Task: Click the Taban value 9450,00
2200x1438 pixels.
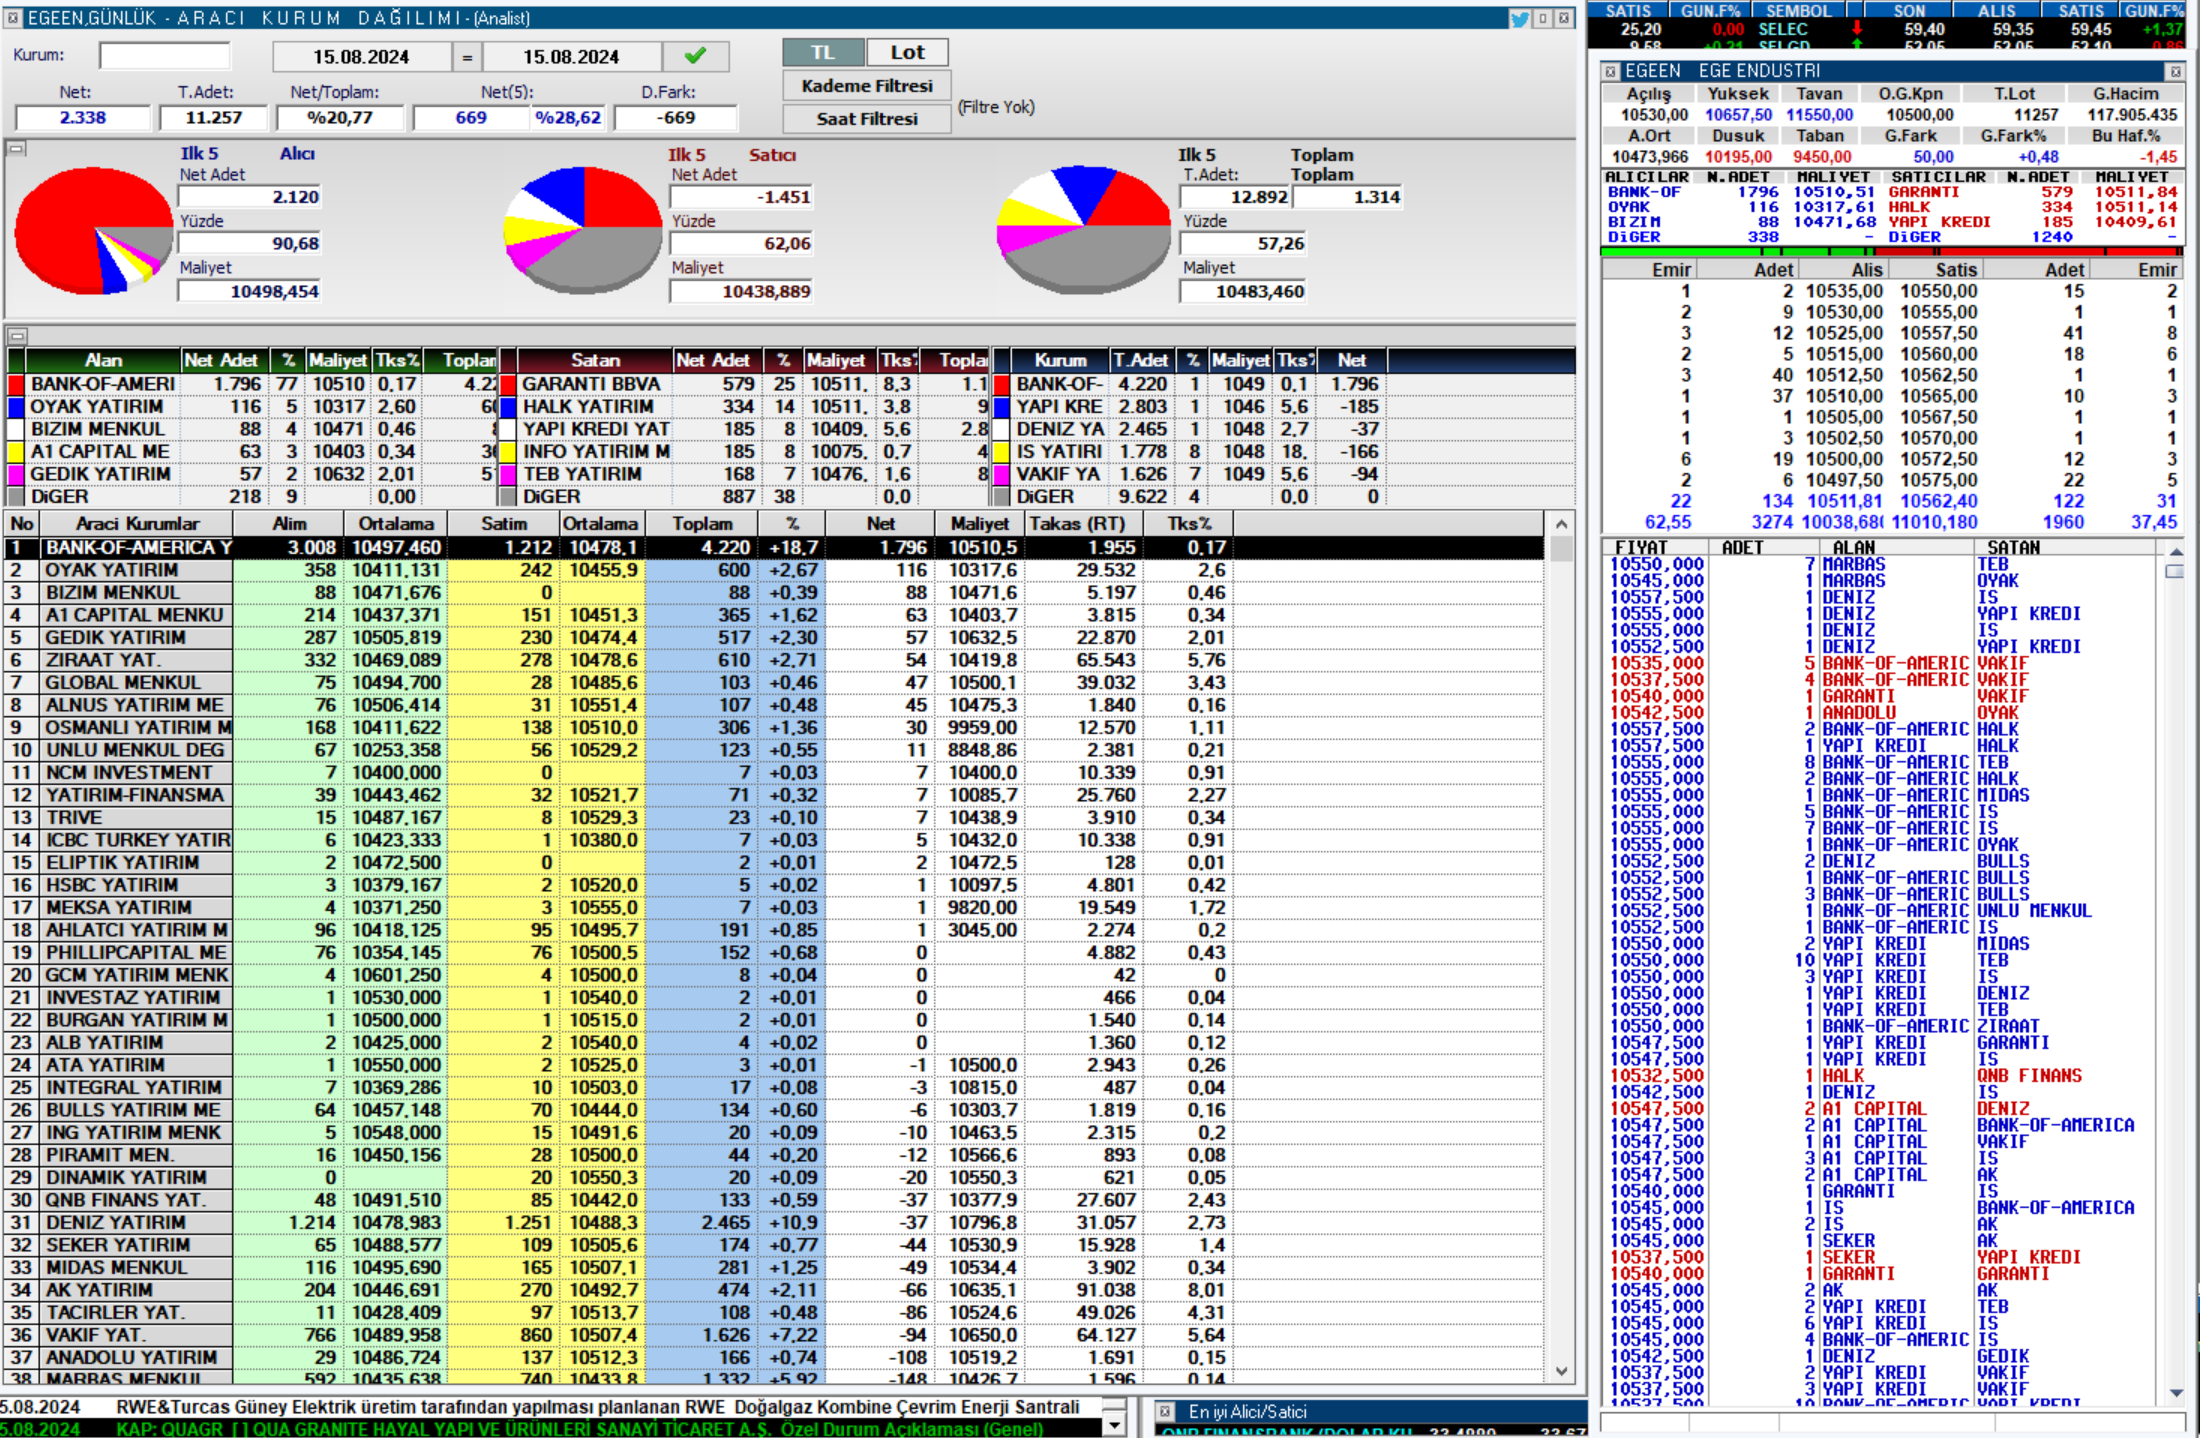Action: point(1822,157)
